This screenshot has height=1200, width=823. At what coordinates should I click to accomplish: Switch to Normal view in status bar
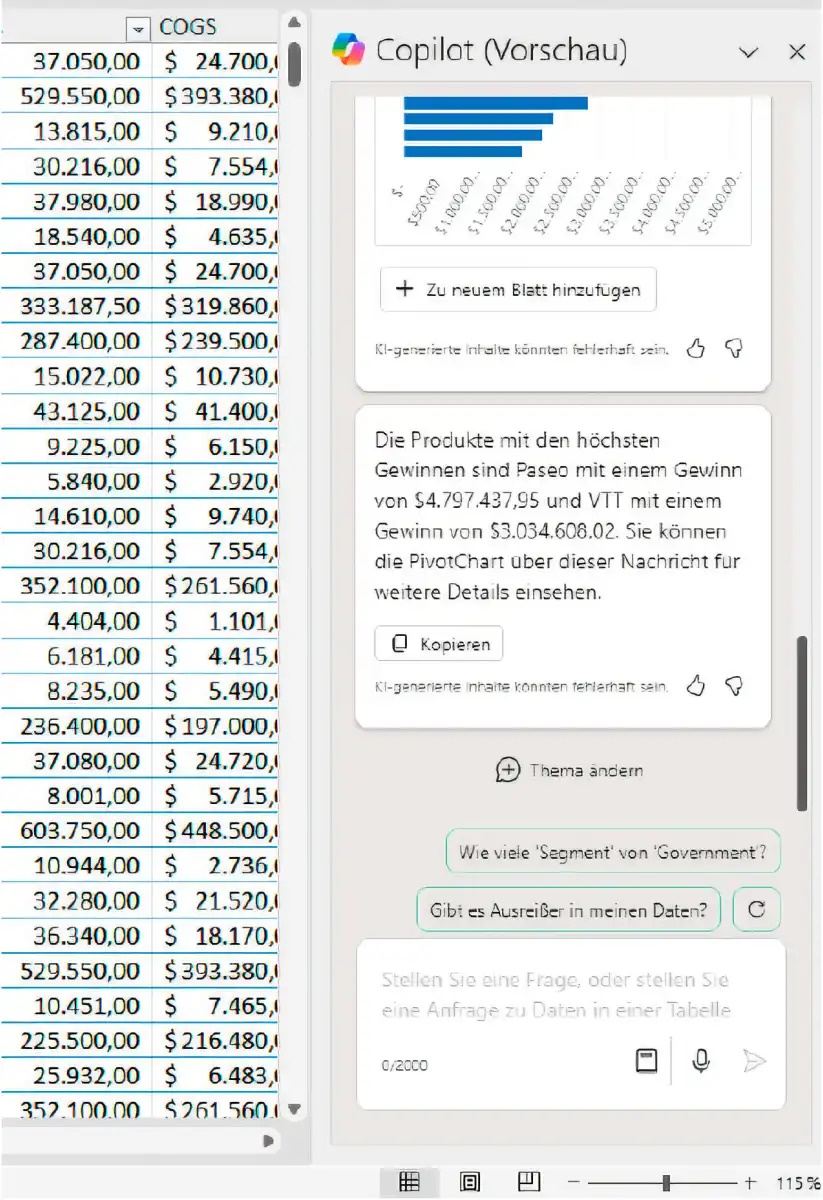[x=409, y=1183]
